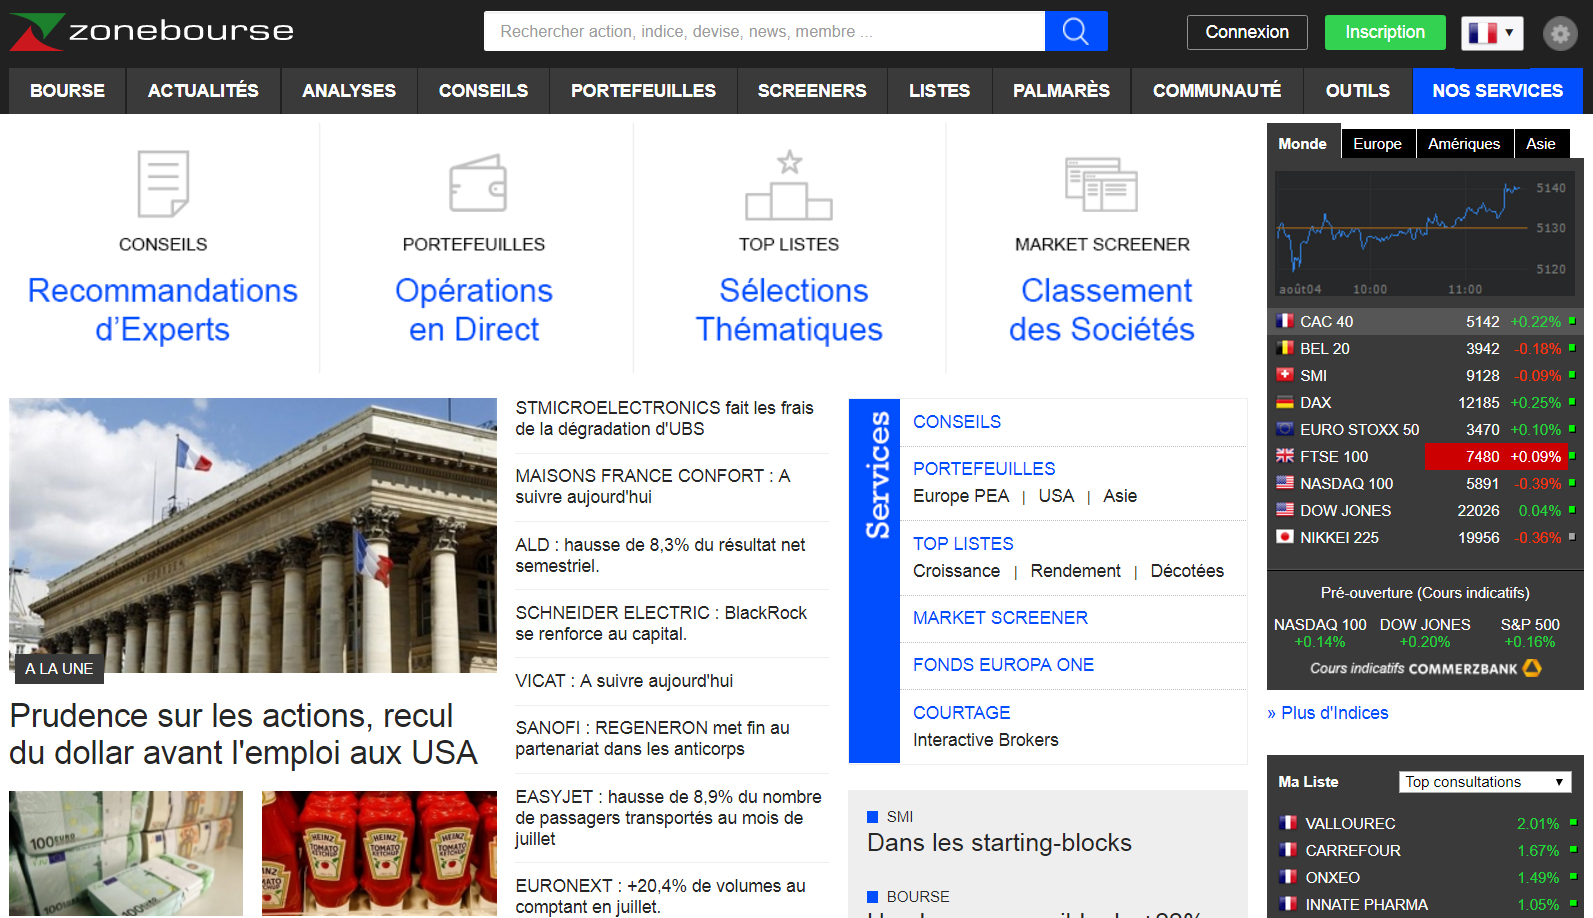The width and height of the screenshot is (1593, 918).
Task: Click the NIKKEI 225 Japan flag icon
Action: (1285, 537)
